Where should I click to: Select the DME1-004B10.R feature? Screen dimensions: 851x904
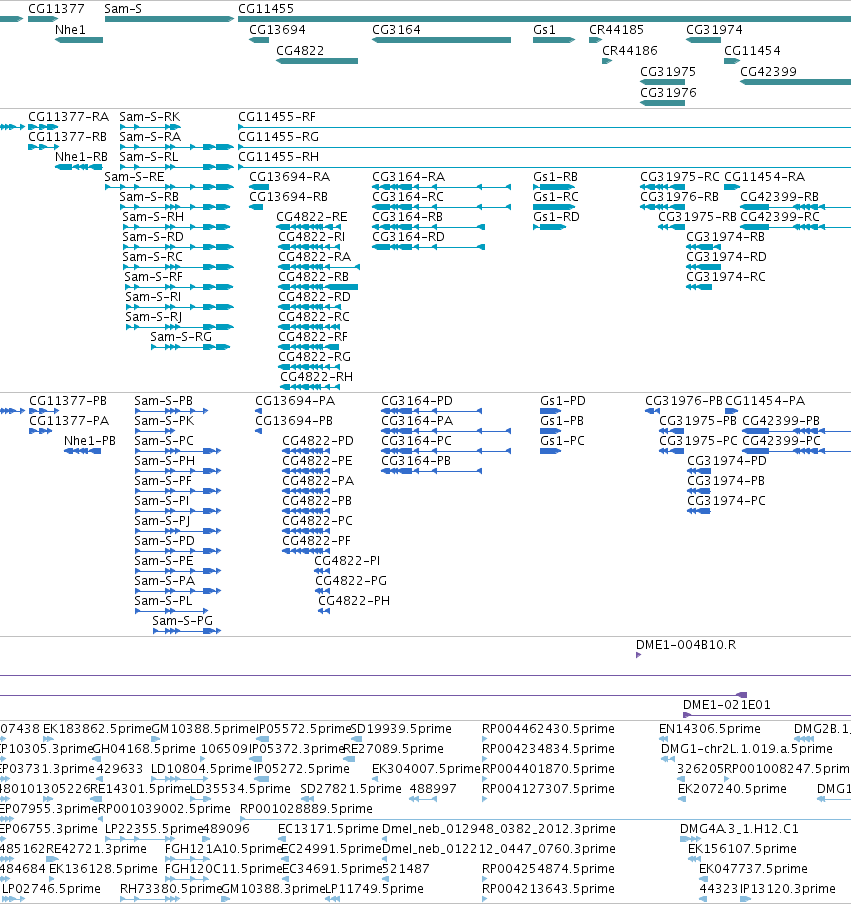638,655
